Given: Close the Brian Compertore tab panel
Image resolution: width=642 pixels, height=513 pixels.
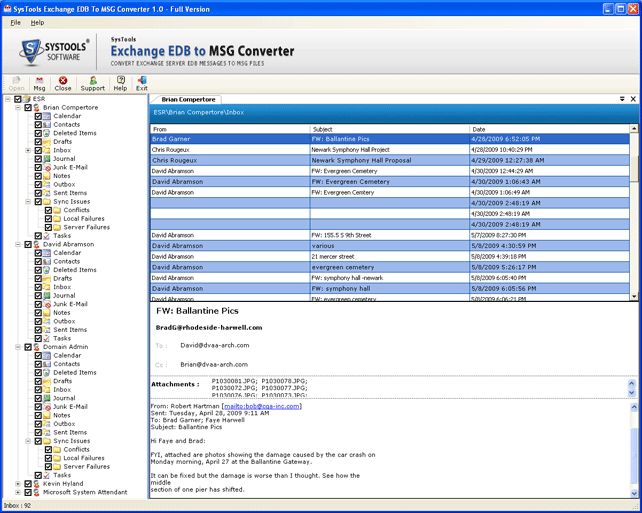Looking at the screenshot, I should [x=633, y=99].
